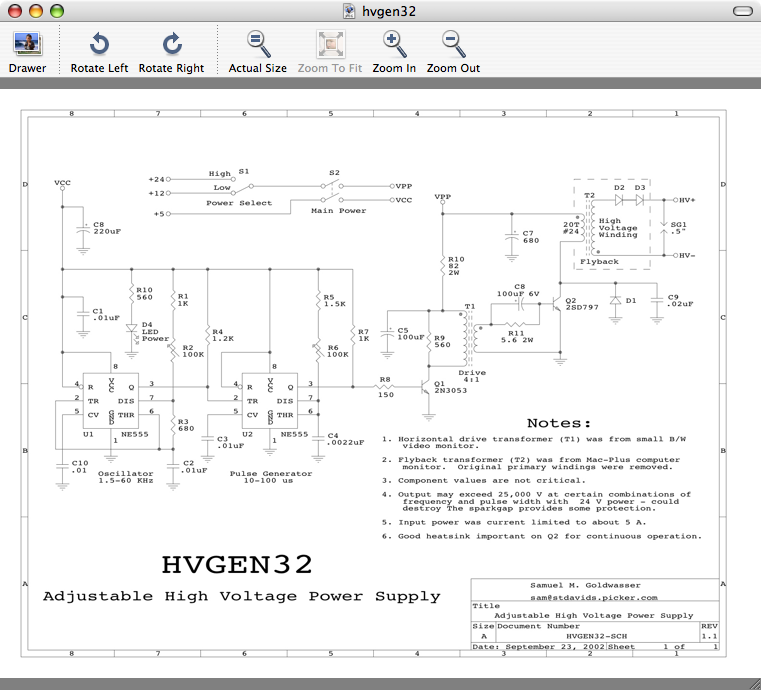Screen dimensions: 761x690
Task: Click the hvgen32 window title text
Action: click(x=389, y=11)
